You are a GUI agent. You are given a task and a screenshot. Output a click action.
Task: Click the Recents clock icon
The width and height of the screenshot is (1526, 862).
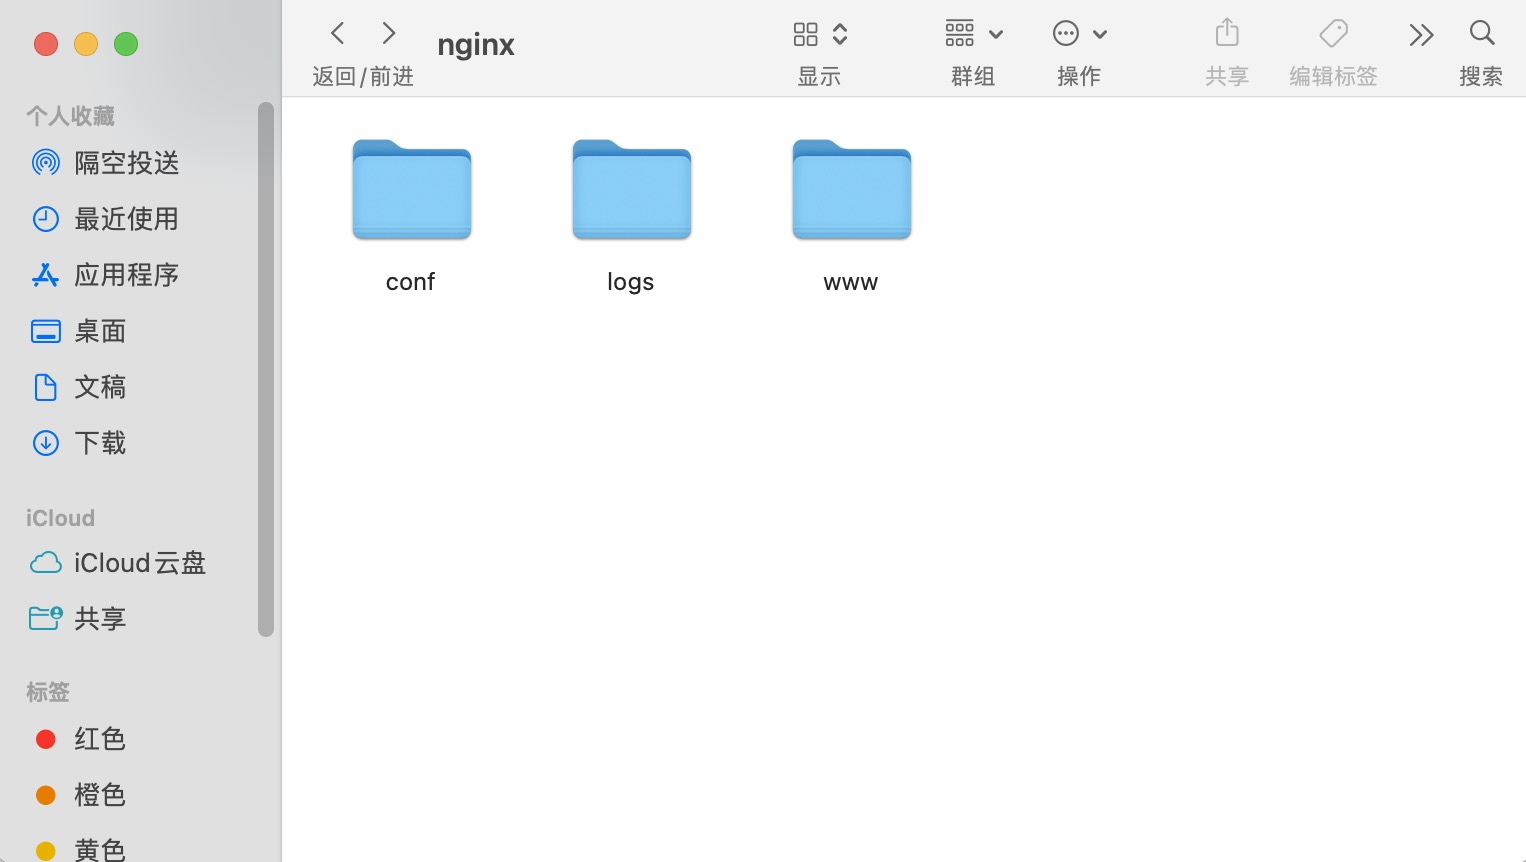46,219
